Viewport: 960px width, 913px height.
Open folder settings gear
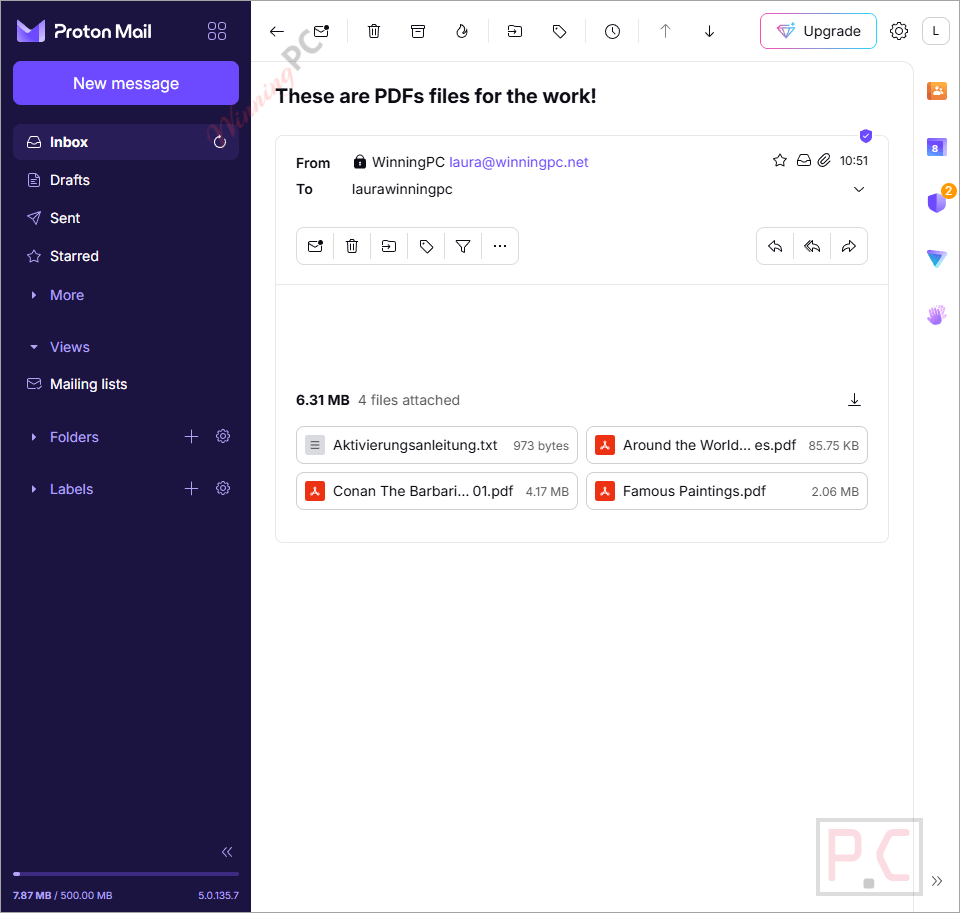[223, 437]
